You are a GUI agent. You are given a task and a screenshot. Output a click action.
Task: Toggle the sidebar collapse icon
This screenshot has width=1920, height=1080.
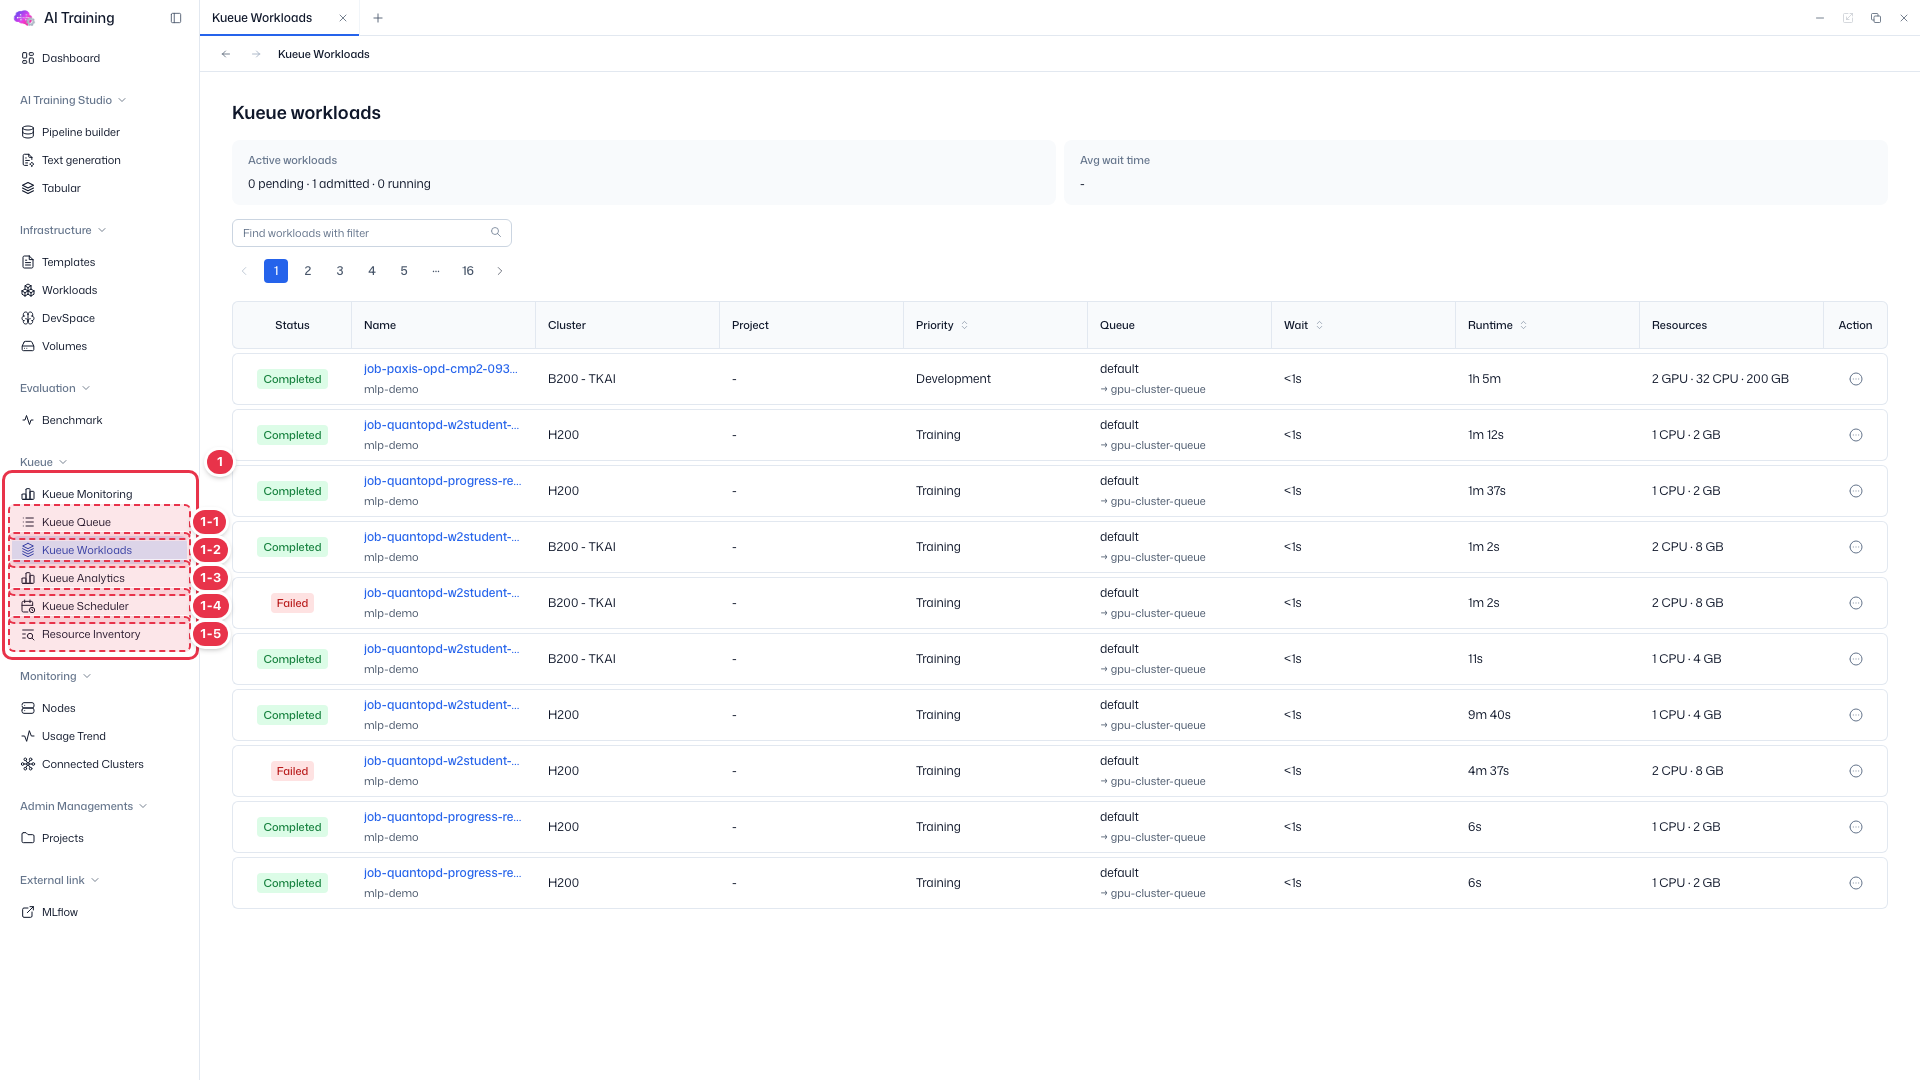tap(176, 18)
